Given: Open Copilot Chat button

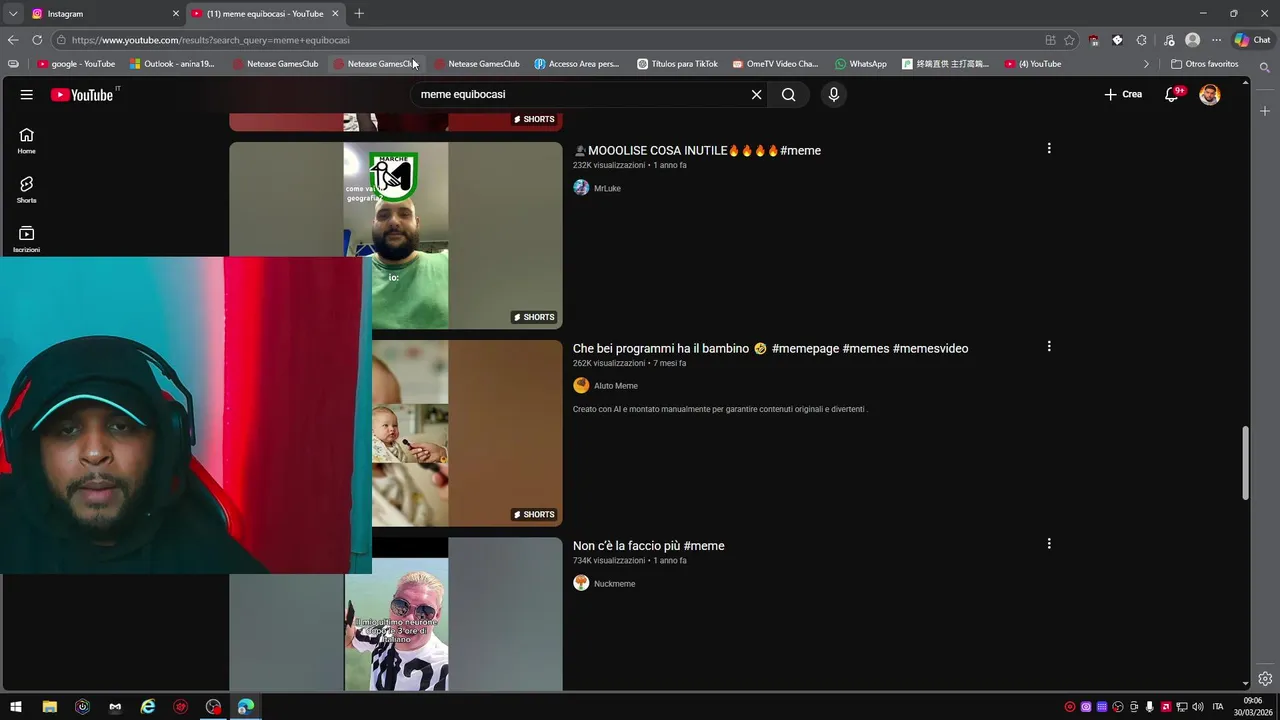Looking at the screenshot, I should pyautogui.click(x=1253, y=40).
